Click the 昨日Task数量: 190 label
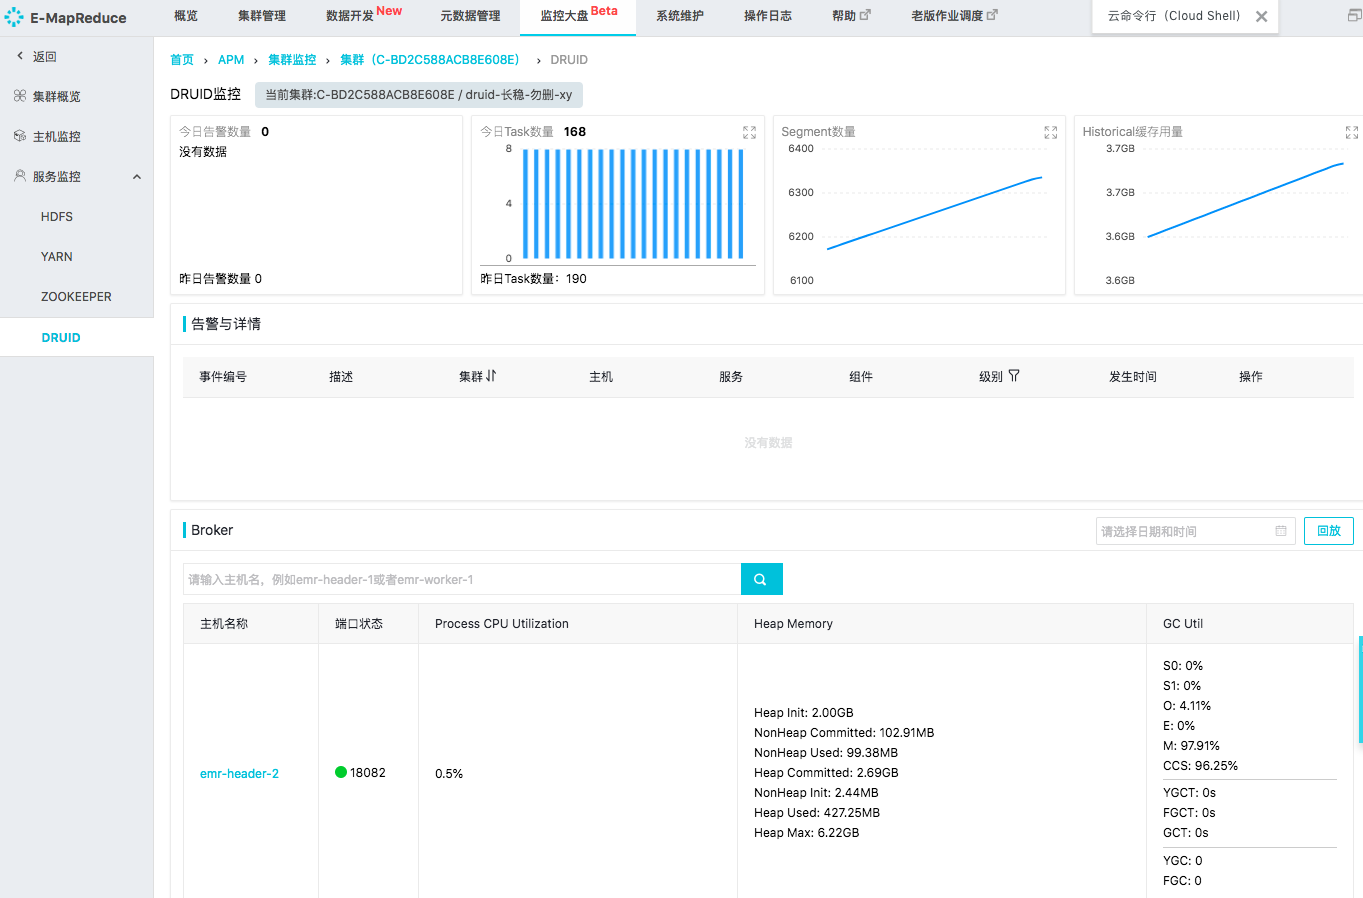The image size is (1363, 898). pos(533,279)
